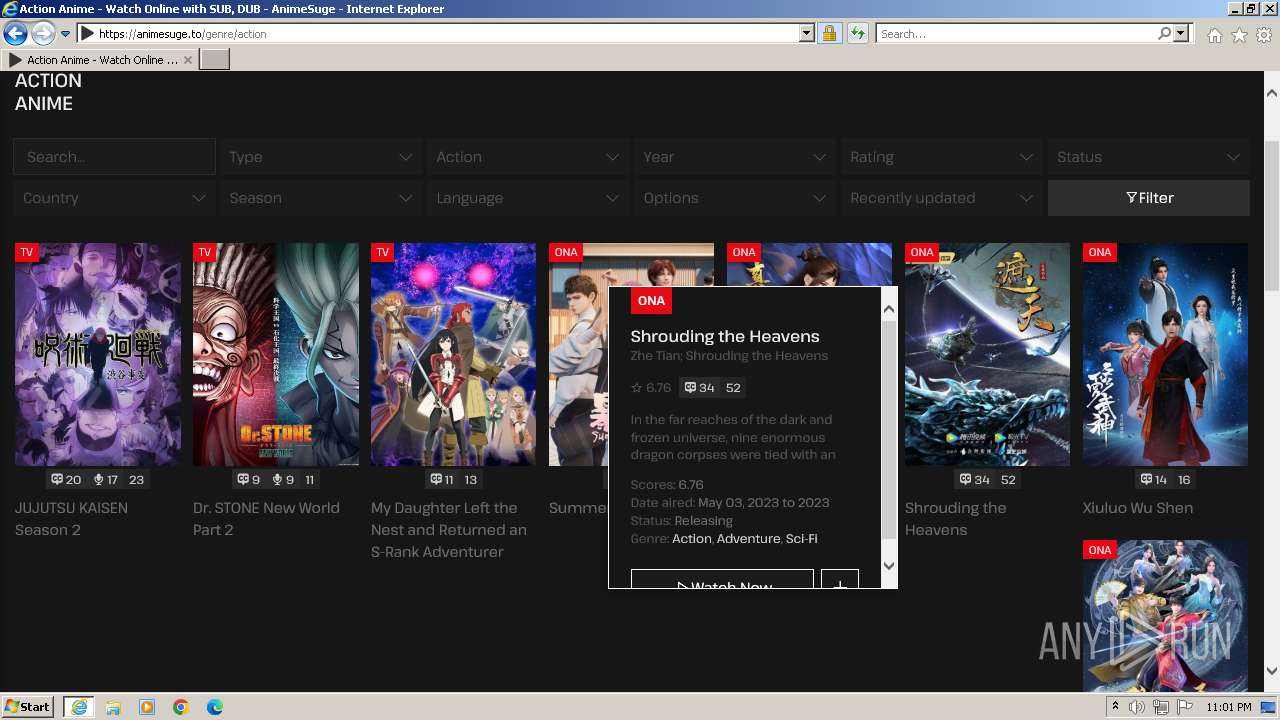Open the JUJUTSU KAISEN Season 2 poster
This screenshot has height=720, width=1280.
(97, 354)
